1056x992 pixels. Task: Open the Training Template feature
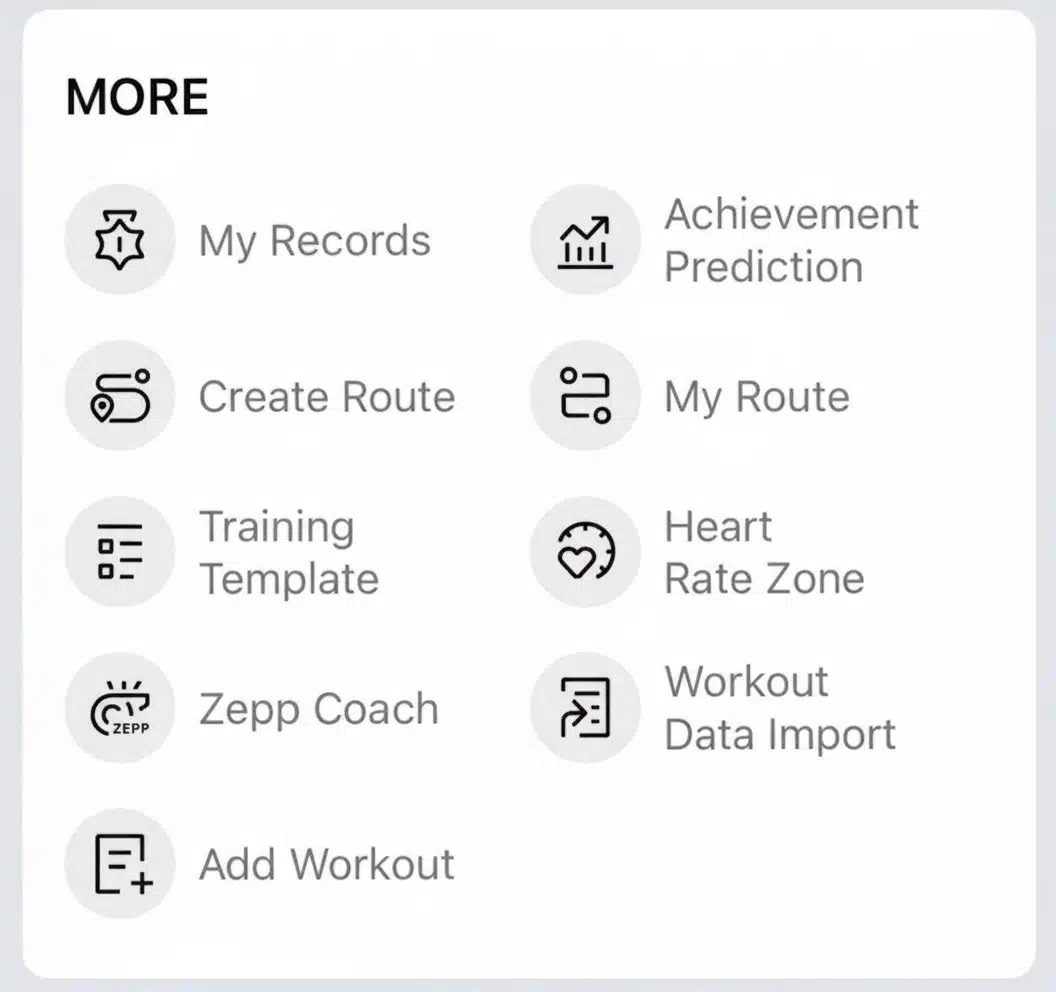[289, 551]
